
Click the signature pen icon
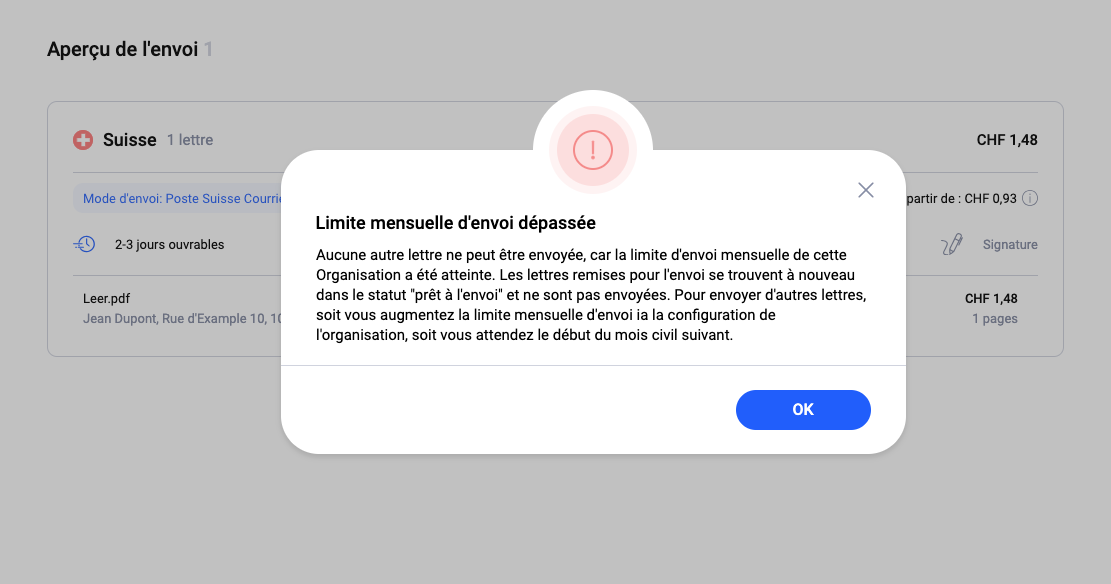[952, 244]
